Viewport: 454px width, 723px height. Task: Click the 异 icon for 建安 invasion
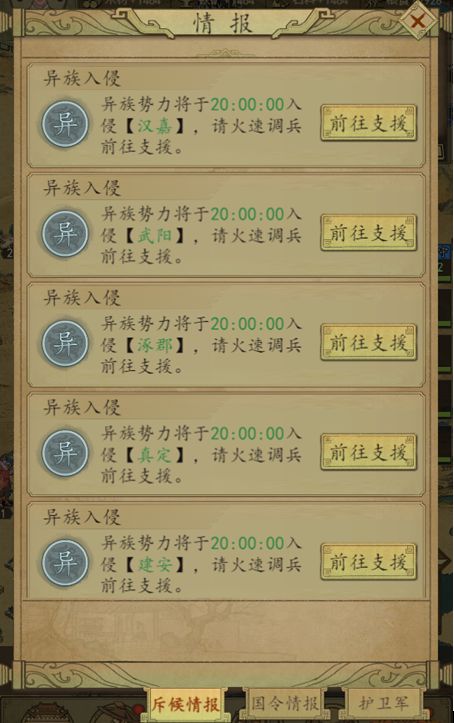point(65,563)
